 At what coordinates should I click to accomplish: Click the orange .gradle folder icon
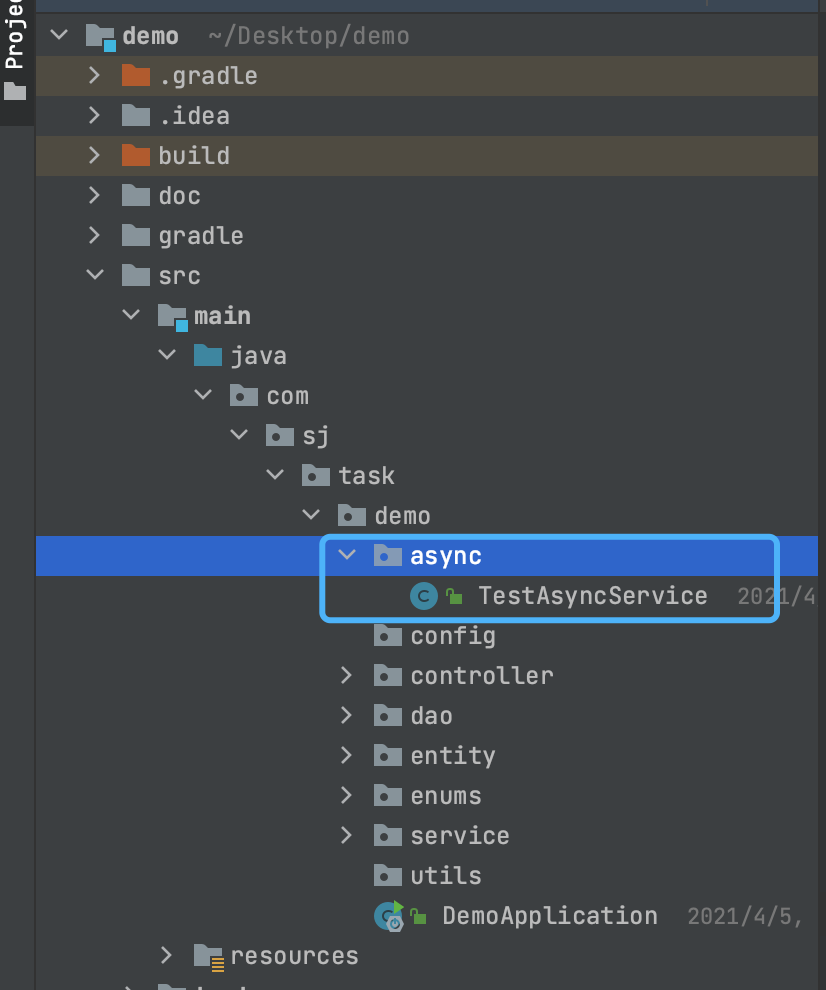[x=135, y=76]
